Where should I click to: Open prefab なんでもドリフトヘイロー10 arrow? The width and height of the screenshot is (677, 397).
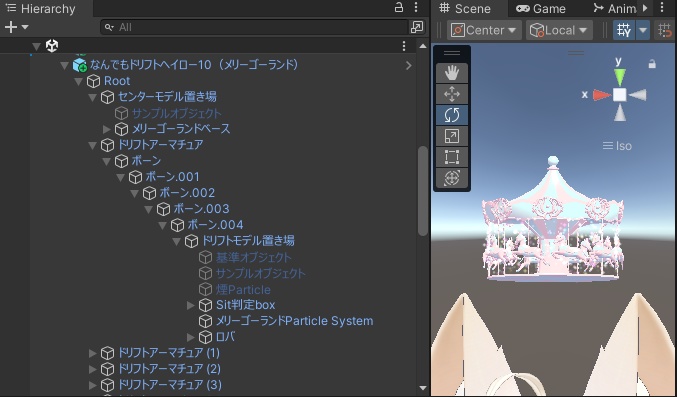pos(408,65)
